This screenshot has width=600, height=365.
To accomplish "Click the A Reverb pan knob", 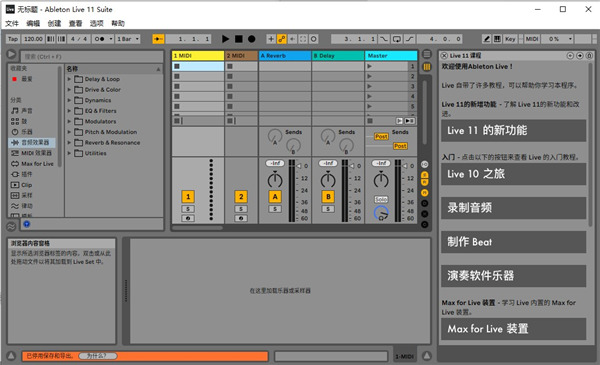I will coord(275,179).
